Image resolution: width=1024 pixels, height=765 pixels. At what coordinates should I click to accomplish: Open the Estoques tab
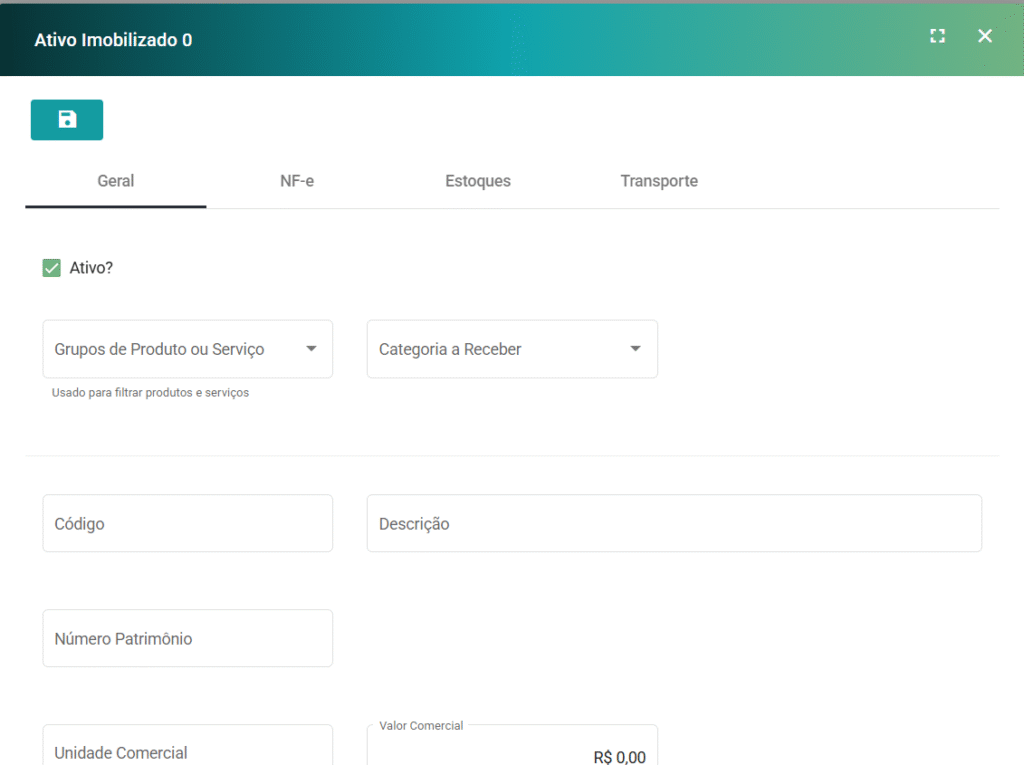click(478, 181)
